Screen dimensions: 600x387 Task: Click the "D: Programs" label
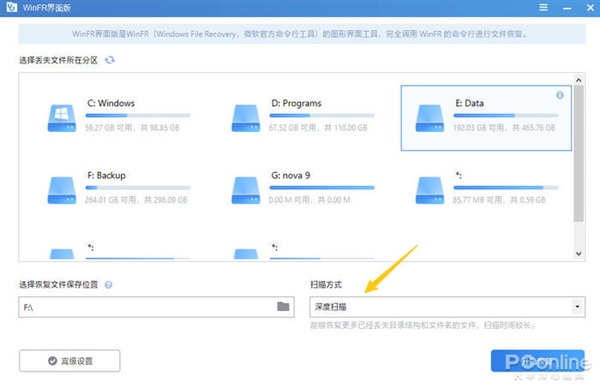click(296, 103)
